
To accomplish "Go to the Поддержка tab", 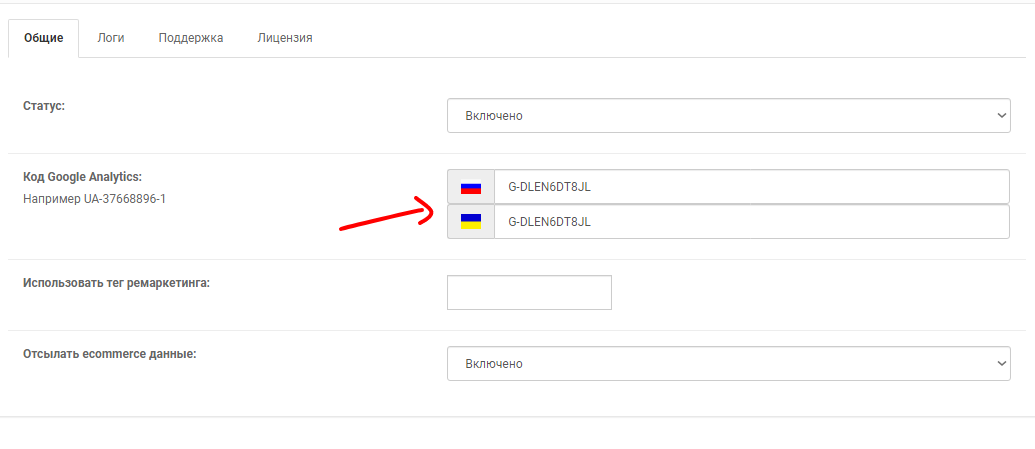I will pos(191,38).
